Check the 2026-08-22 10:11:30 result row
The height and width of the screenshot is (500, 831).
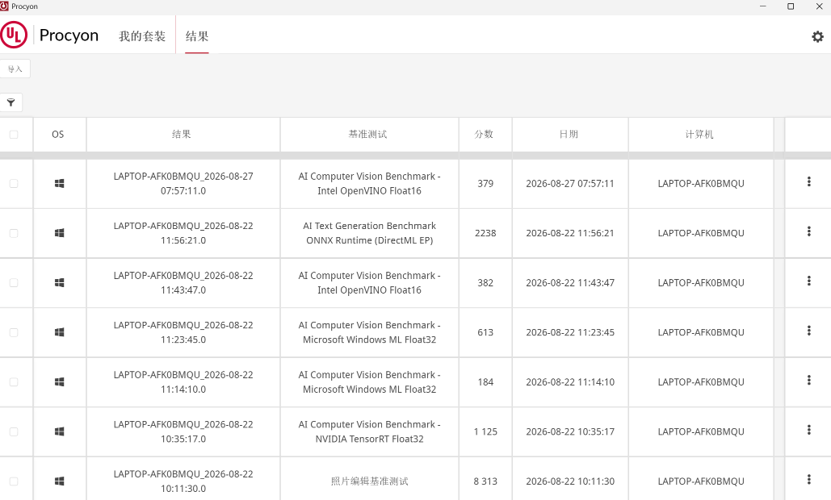click(x=14, y=481)
